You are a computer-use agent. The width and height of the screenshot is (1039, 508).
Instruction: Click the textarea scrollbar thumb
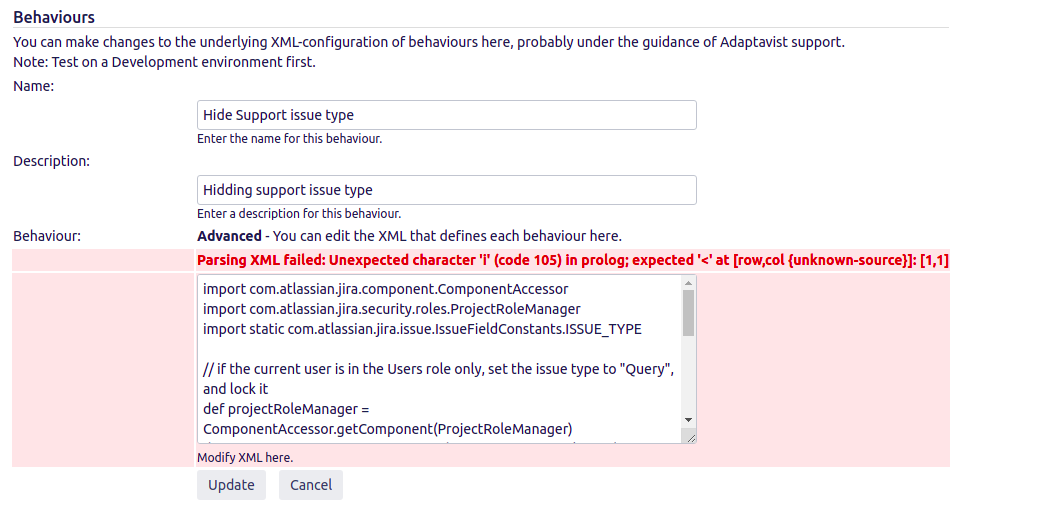(688, 313)
